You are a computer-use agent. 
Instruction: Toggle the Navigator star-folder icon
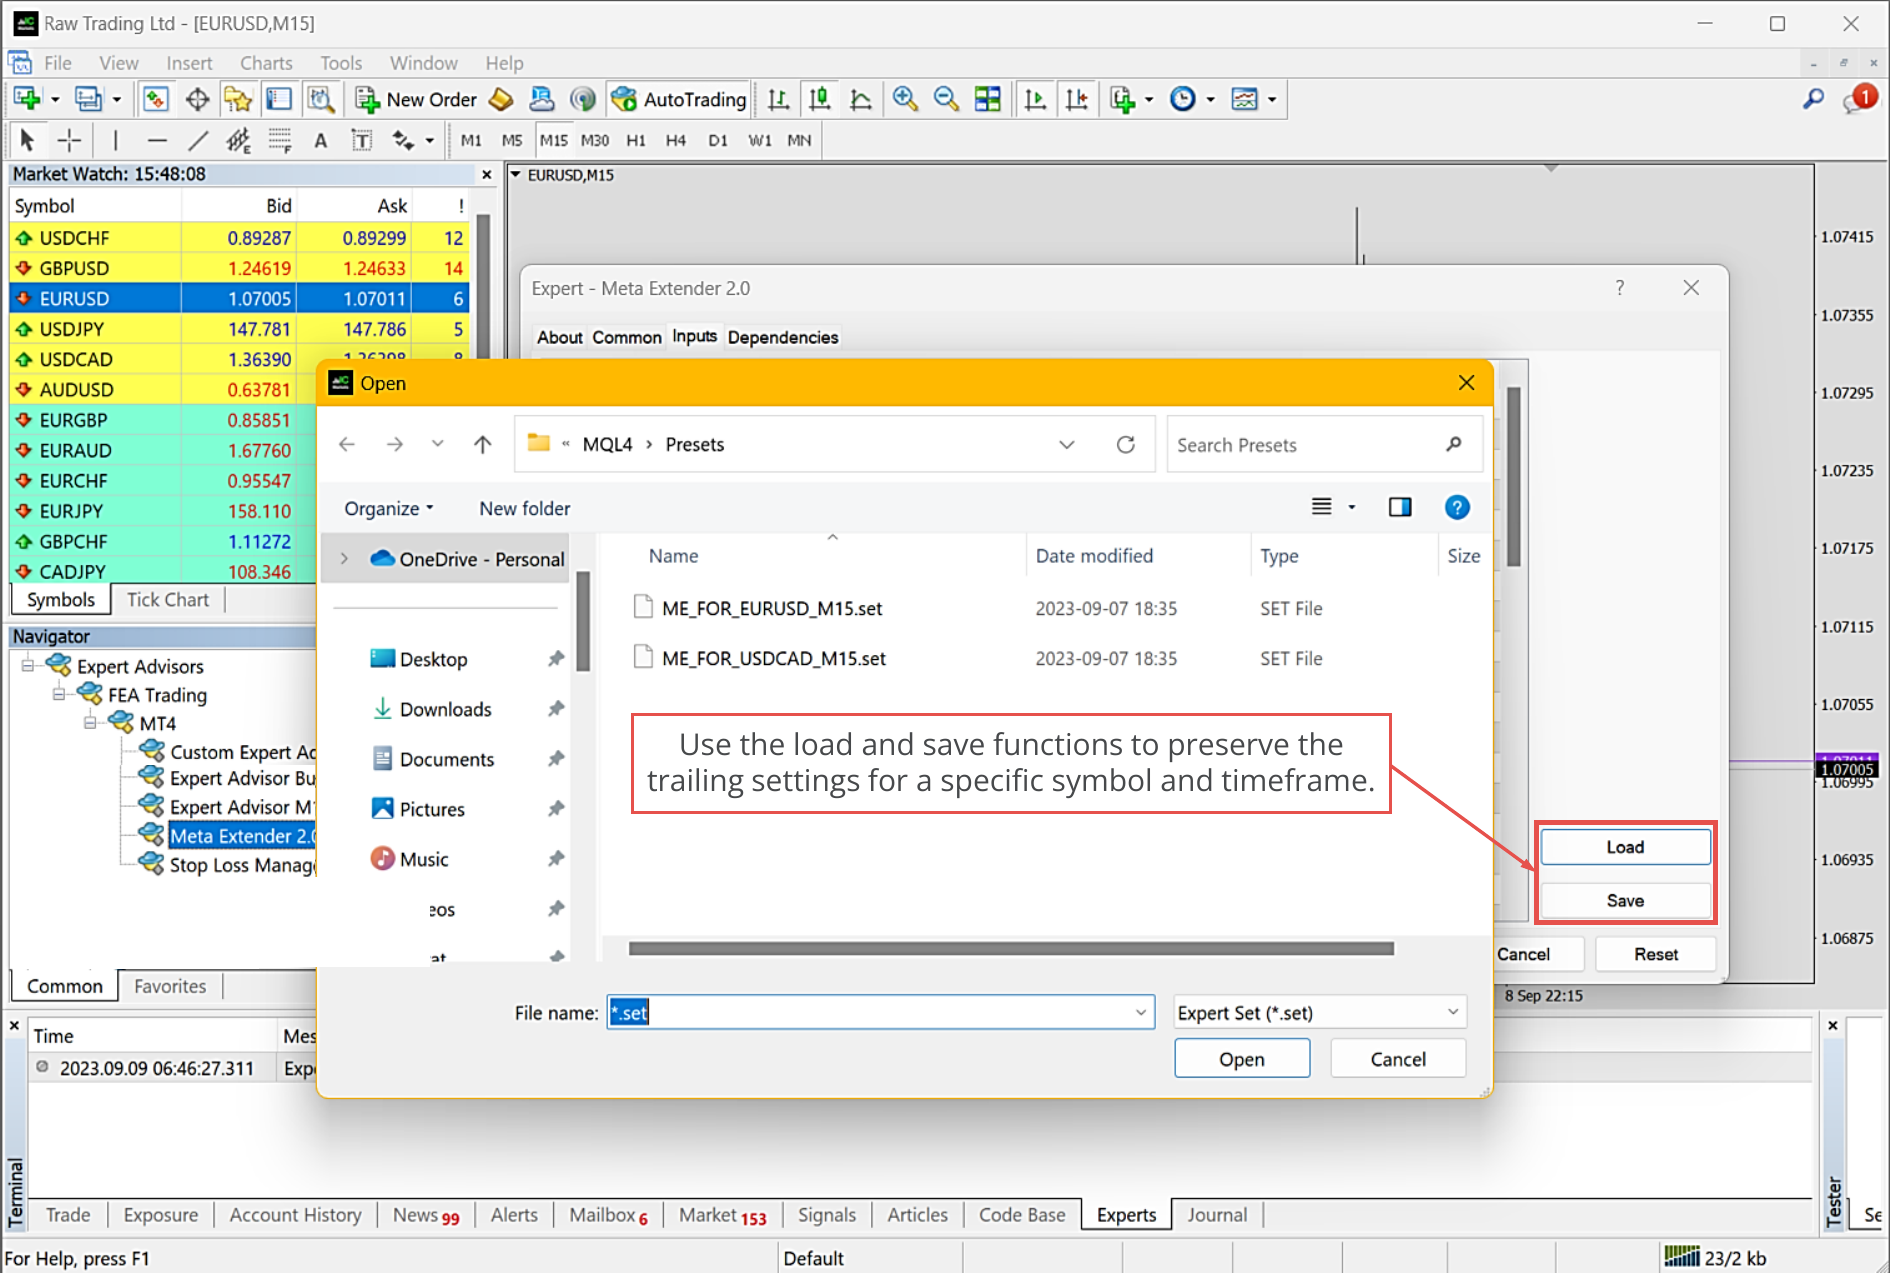click(238, 99)
